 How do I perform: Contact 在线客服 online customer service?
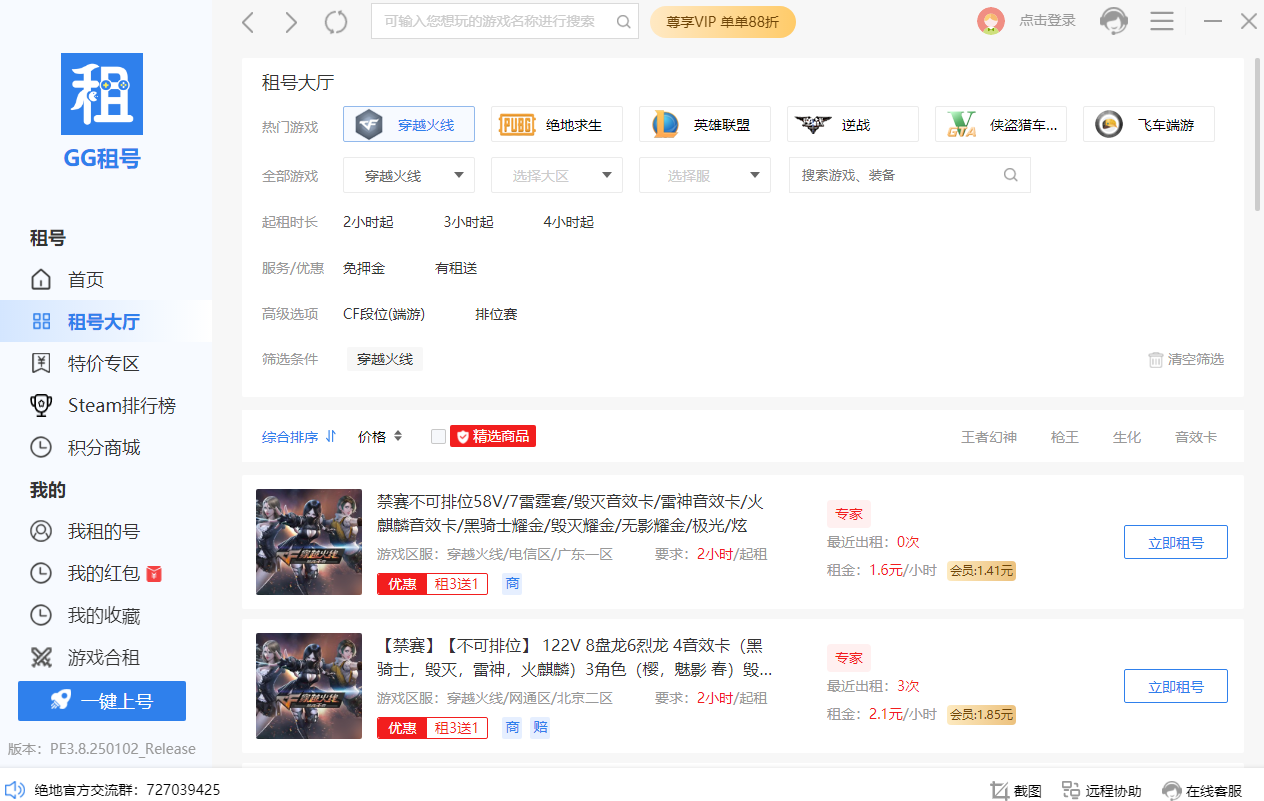tap(1205, 790)
